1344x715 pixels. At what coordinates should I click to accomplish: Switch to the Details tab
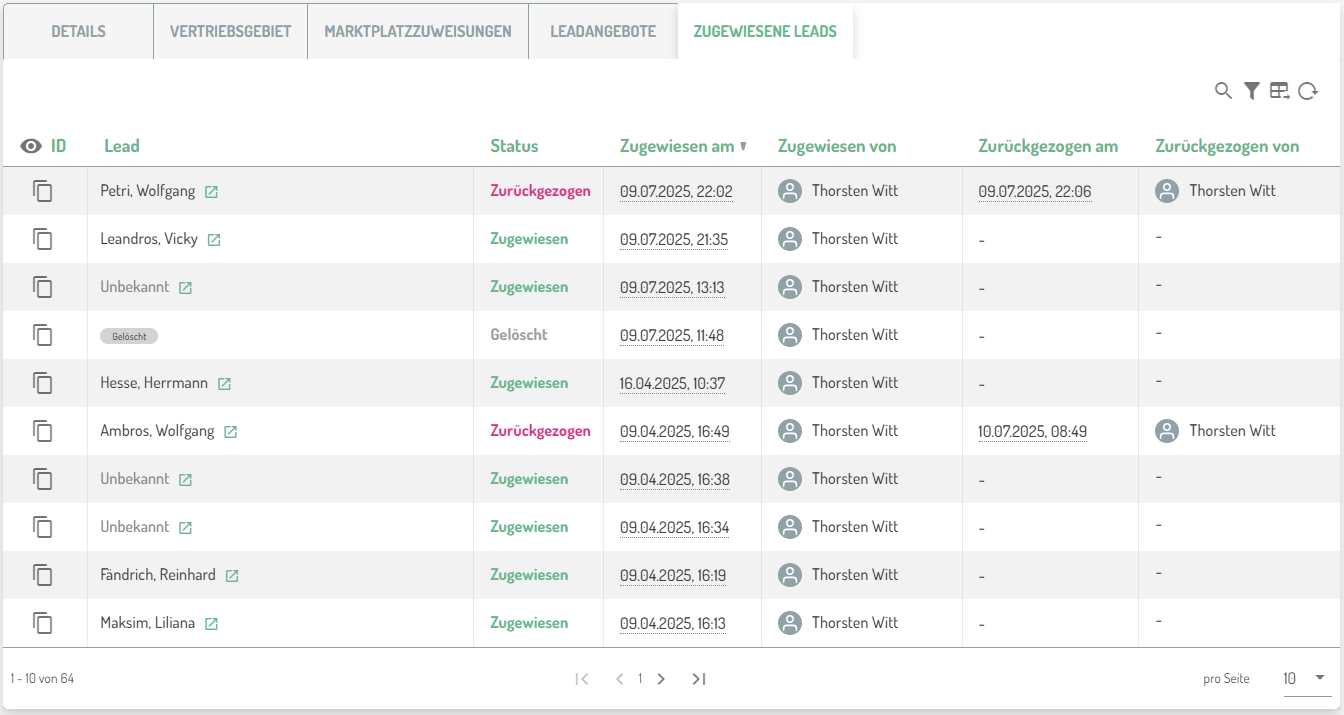pyautogui.click(x=78, y=31)
